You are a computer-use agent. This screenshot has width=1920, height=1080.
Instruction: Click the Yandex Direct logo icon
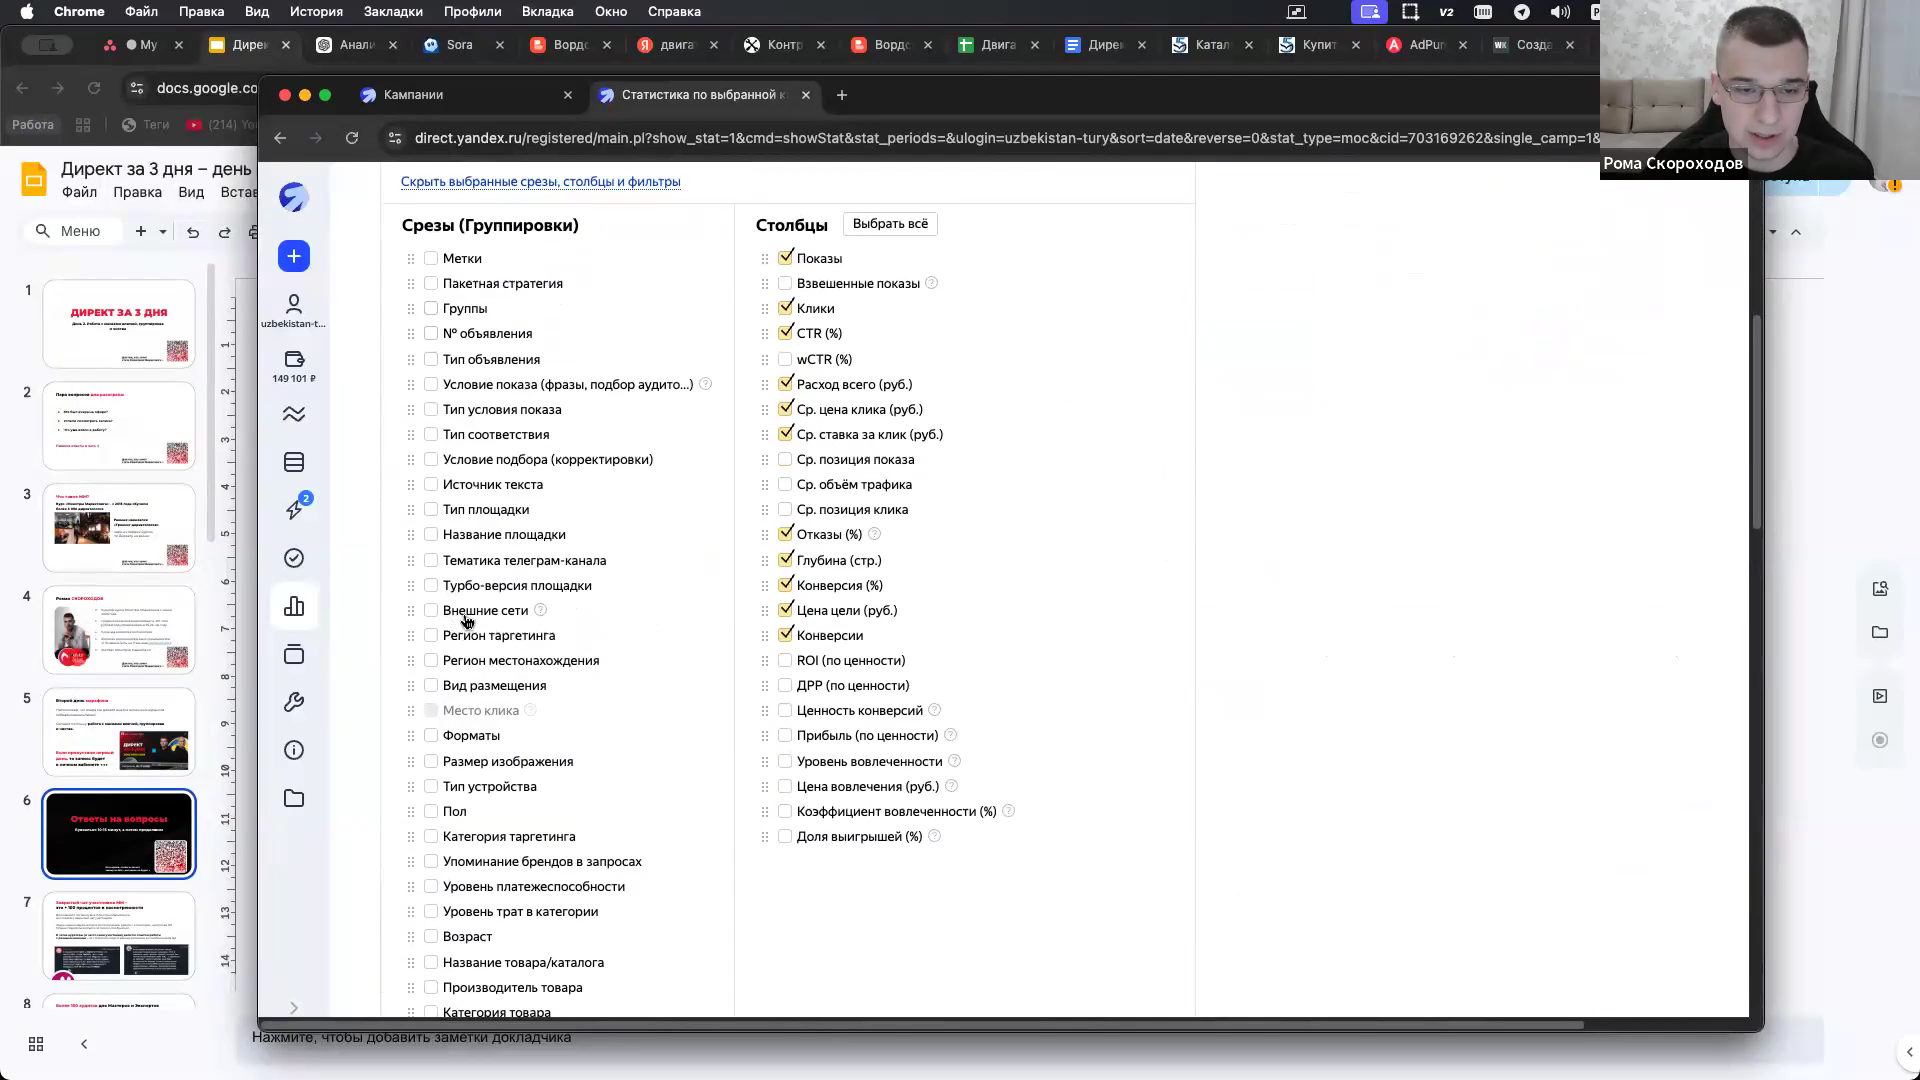pyautogui.click(x=294, y=197)
